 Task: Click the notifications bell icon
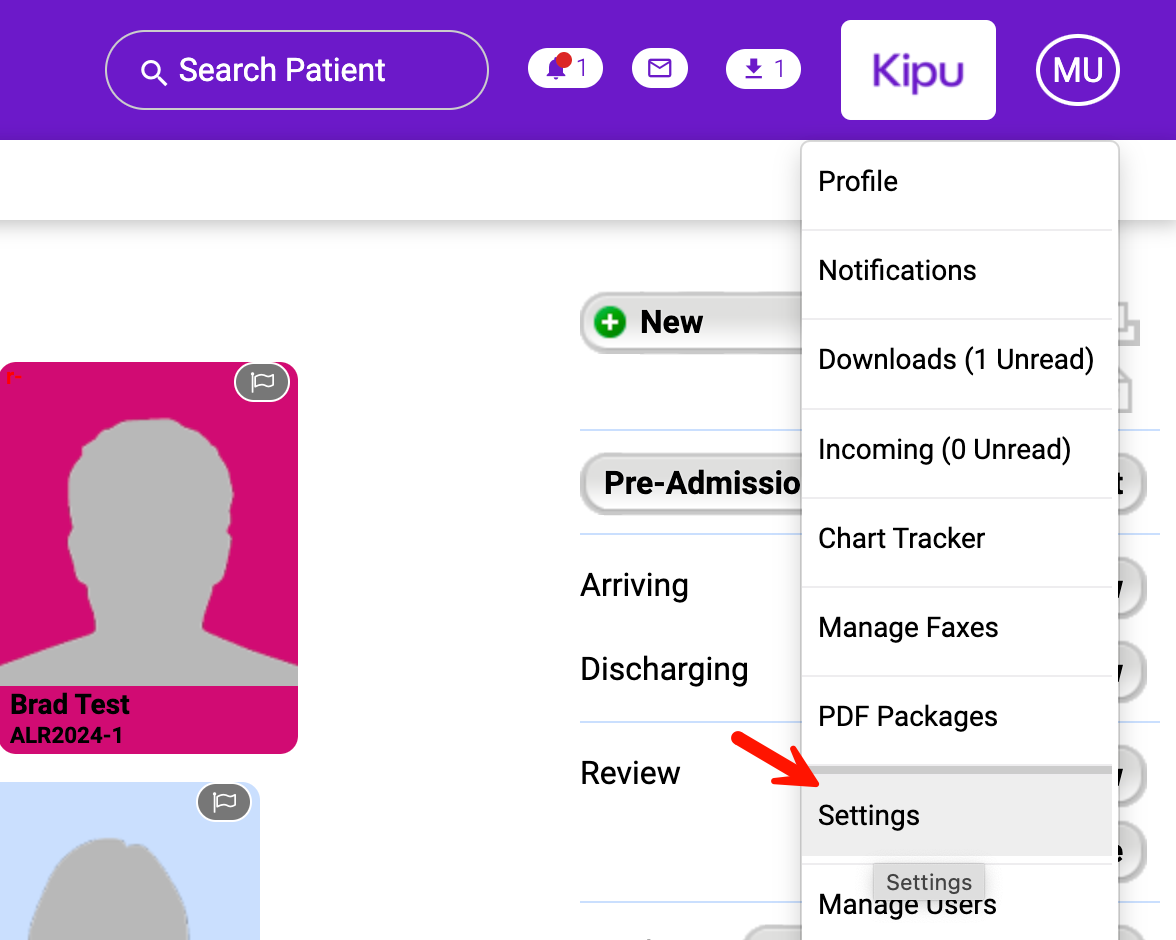[557, 69]
